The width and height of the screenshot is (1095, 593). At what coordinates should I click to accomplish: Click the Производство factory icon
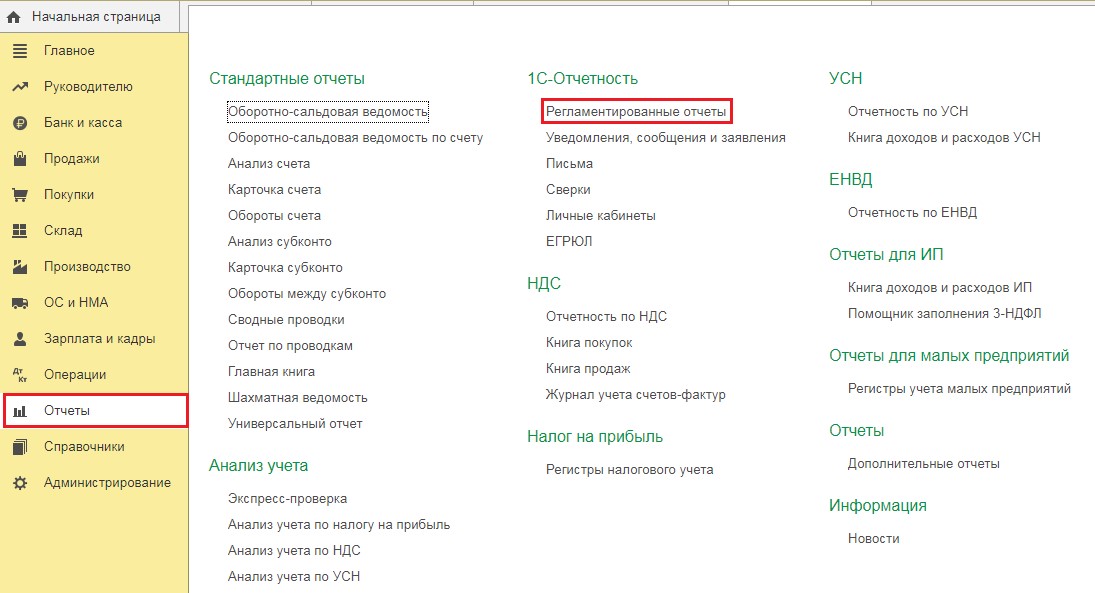20,267
